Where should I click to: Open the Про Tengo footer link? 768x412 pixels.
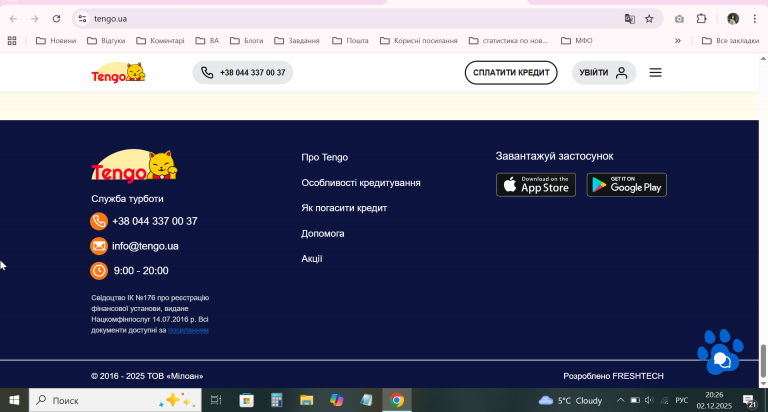tap(324, 157)
